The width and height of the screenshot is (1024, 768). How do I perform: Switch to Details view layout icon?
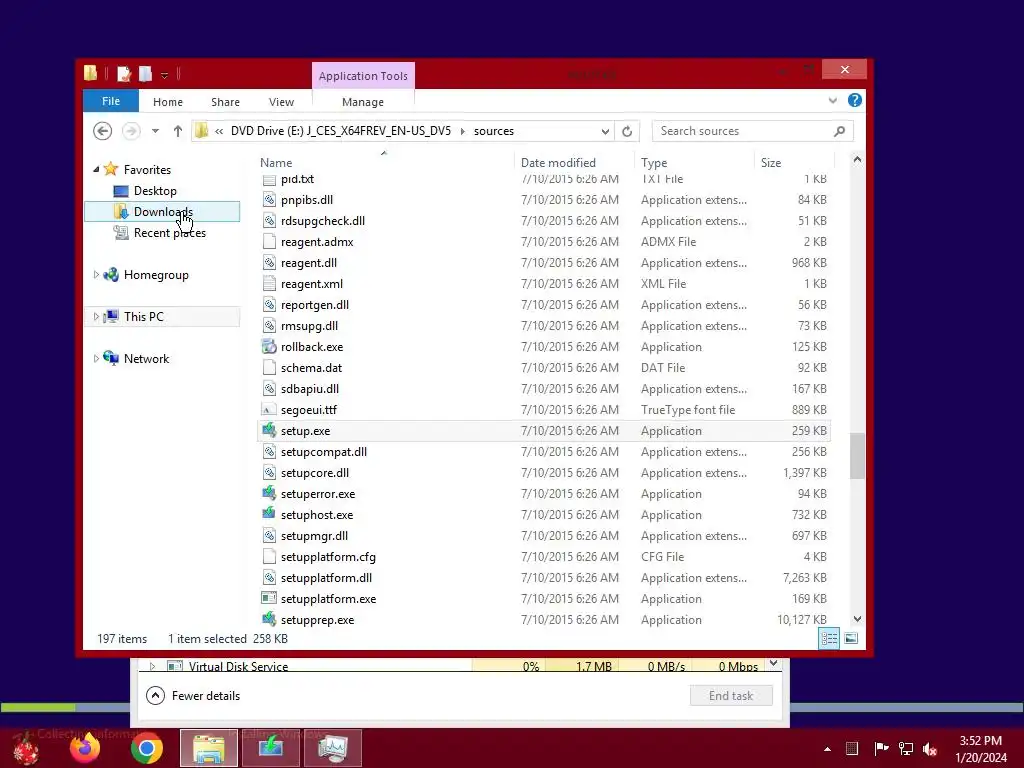coord(829,639)
